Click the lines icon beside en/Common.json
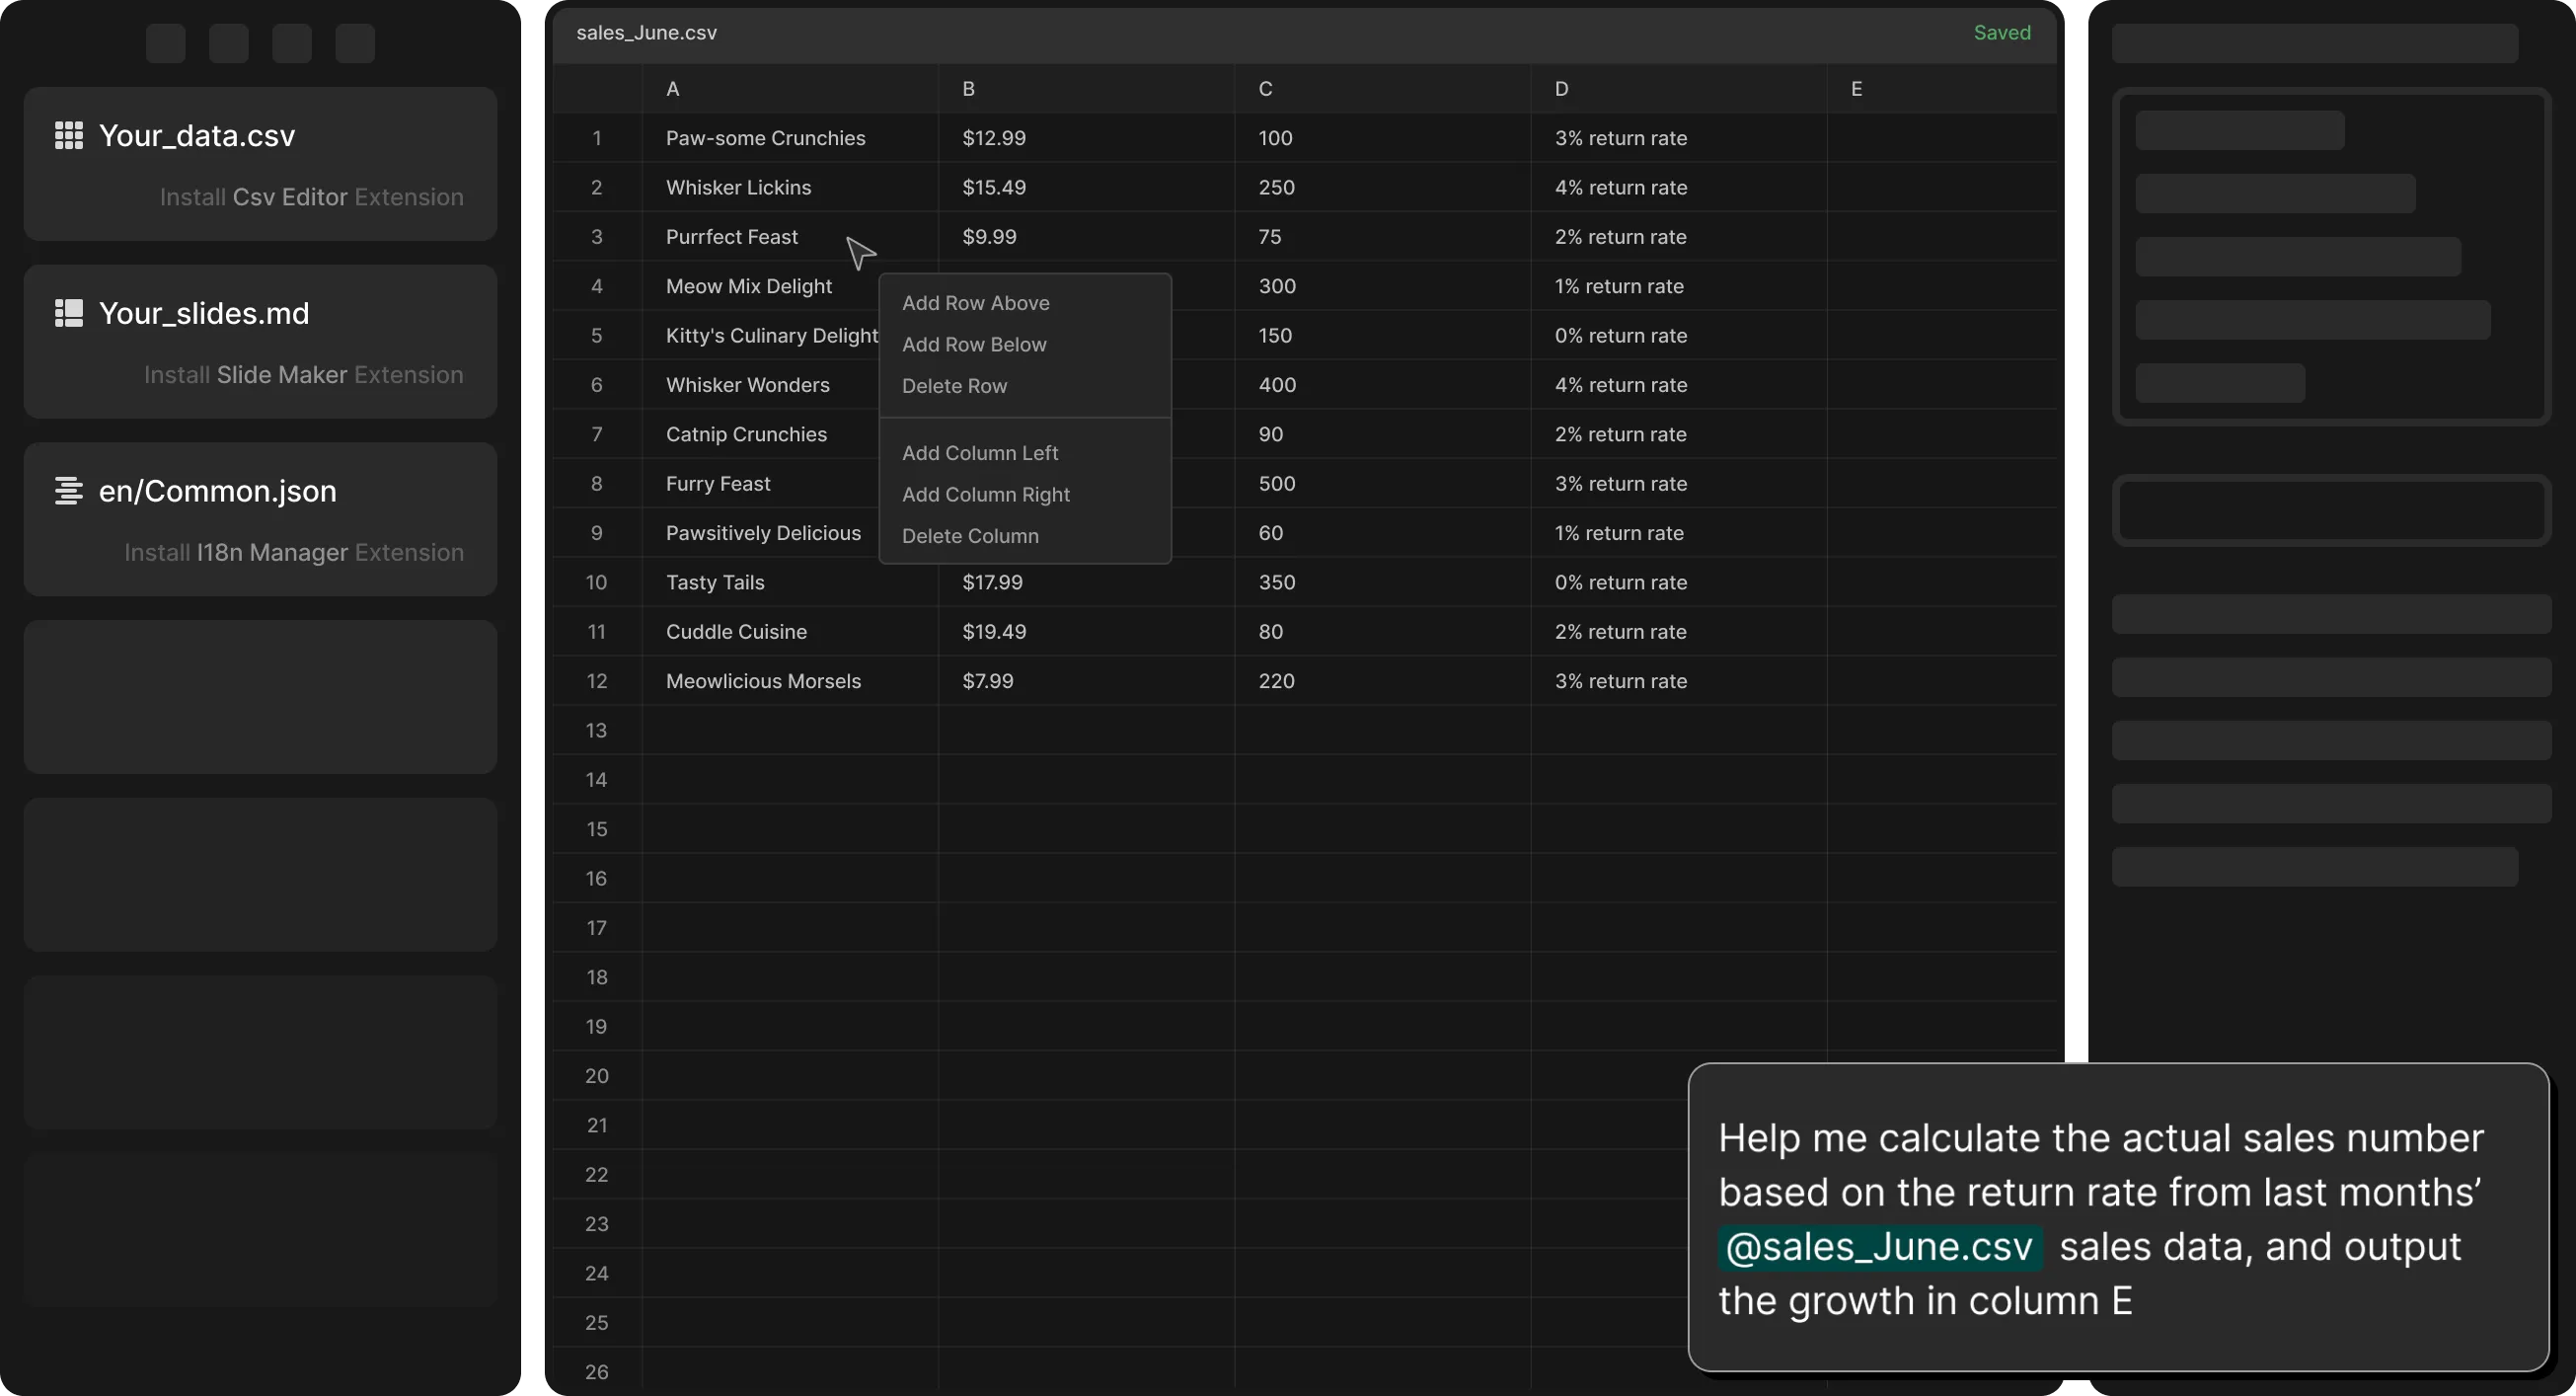Viewport: 2576px width, 1396px height. [68, 491]
